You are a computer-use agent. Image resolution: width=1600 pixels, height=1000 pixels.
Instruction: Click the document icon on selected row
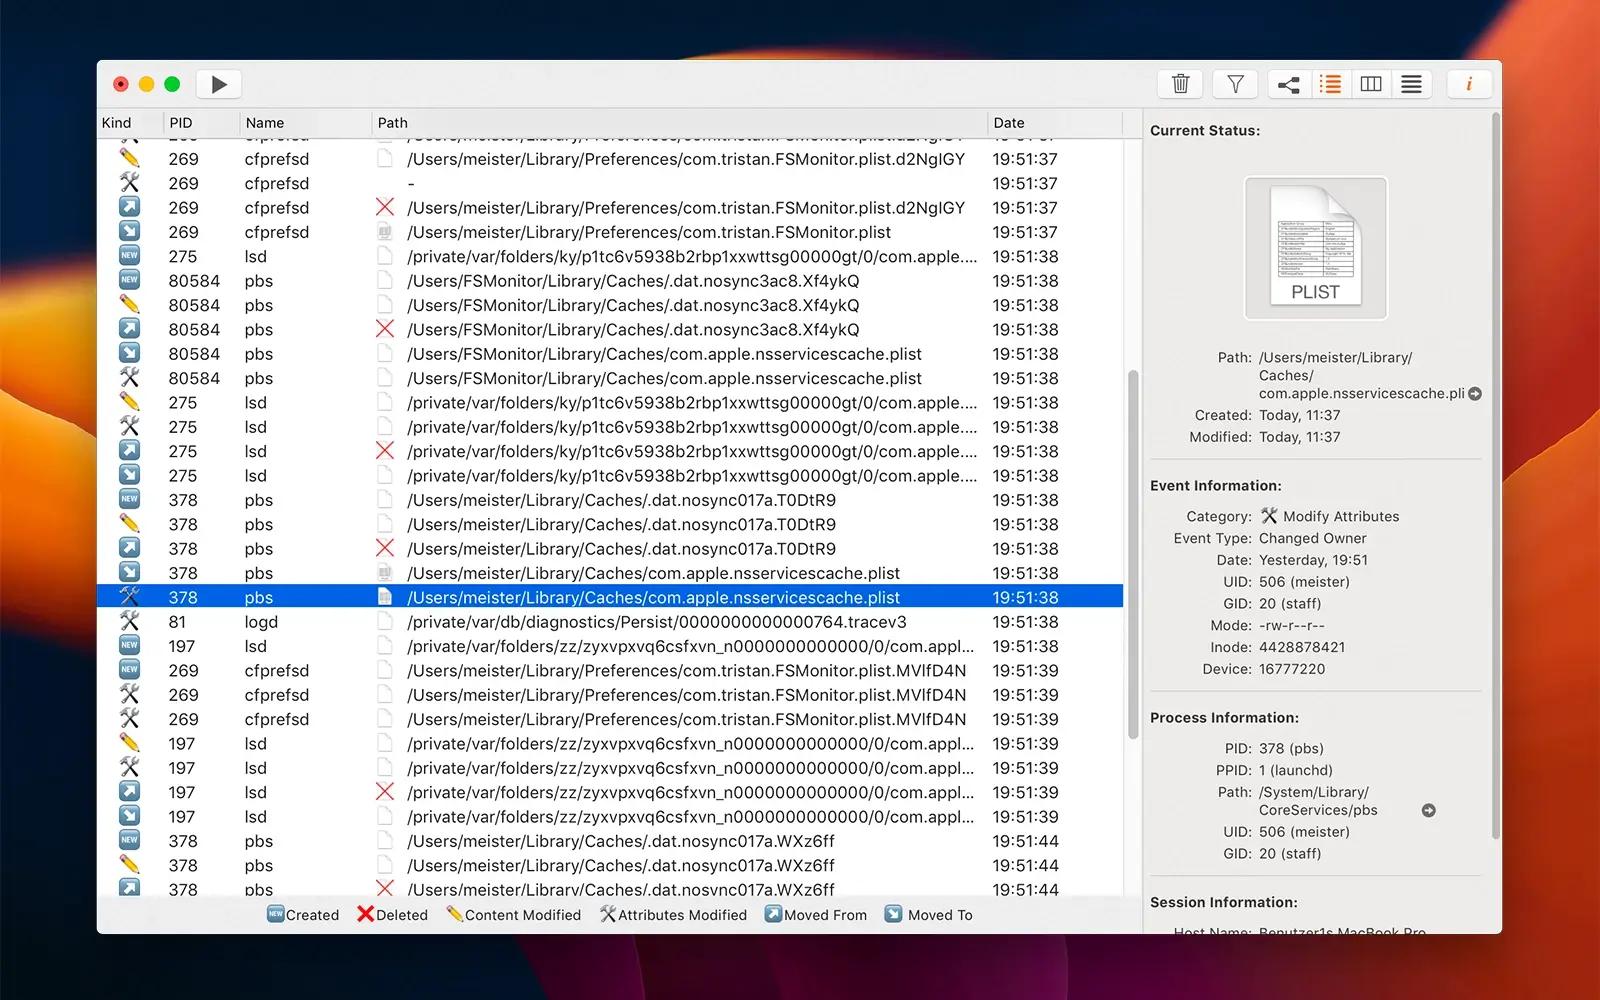coord(385,597)
